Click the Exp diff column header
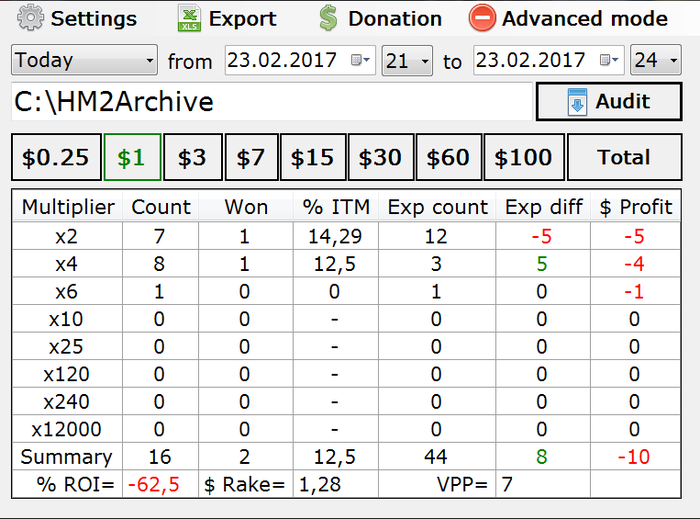The image size is (700, 519). (543, 207)
